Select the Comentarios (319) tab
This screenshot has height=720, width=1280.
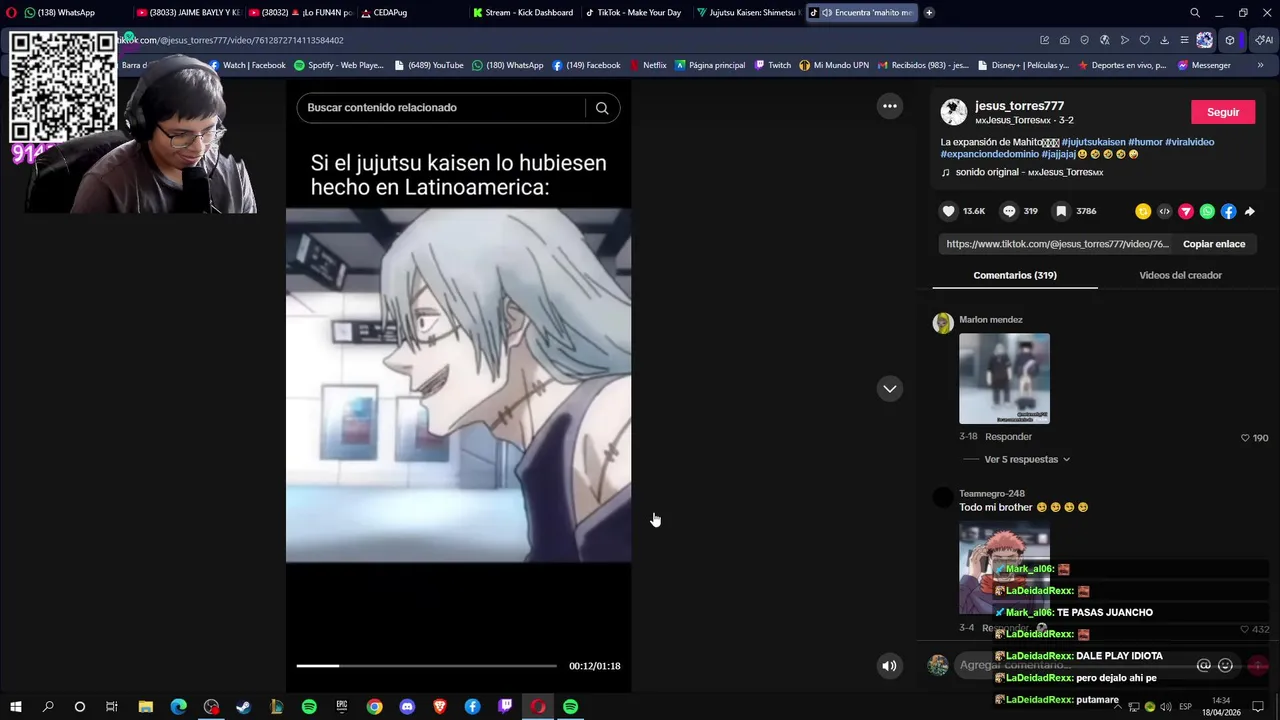pyautogui.click(x=1015, y=275)
